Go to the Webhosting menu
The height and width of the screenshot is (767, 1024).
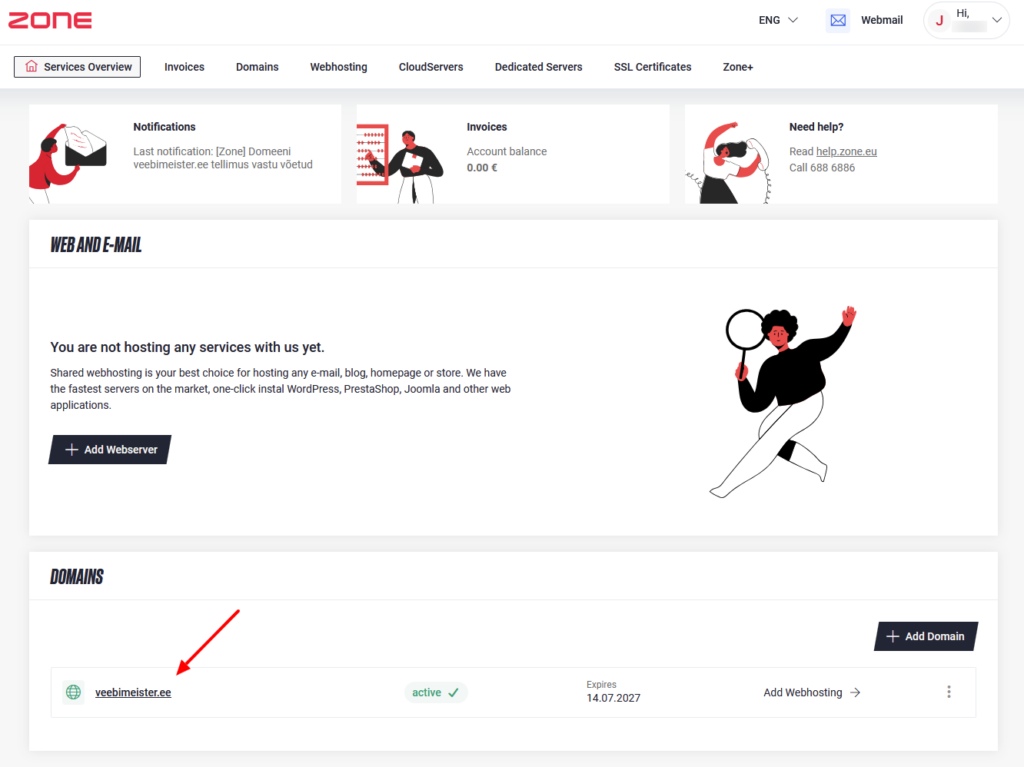click(338, 67)
